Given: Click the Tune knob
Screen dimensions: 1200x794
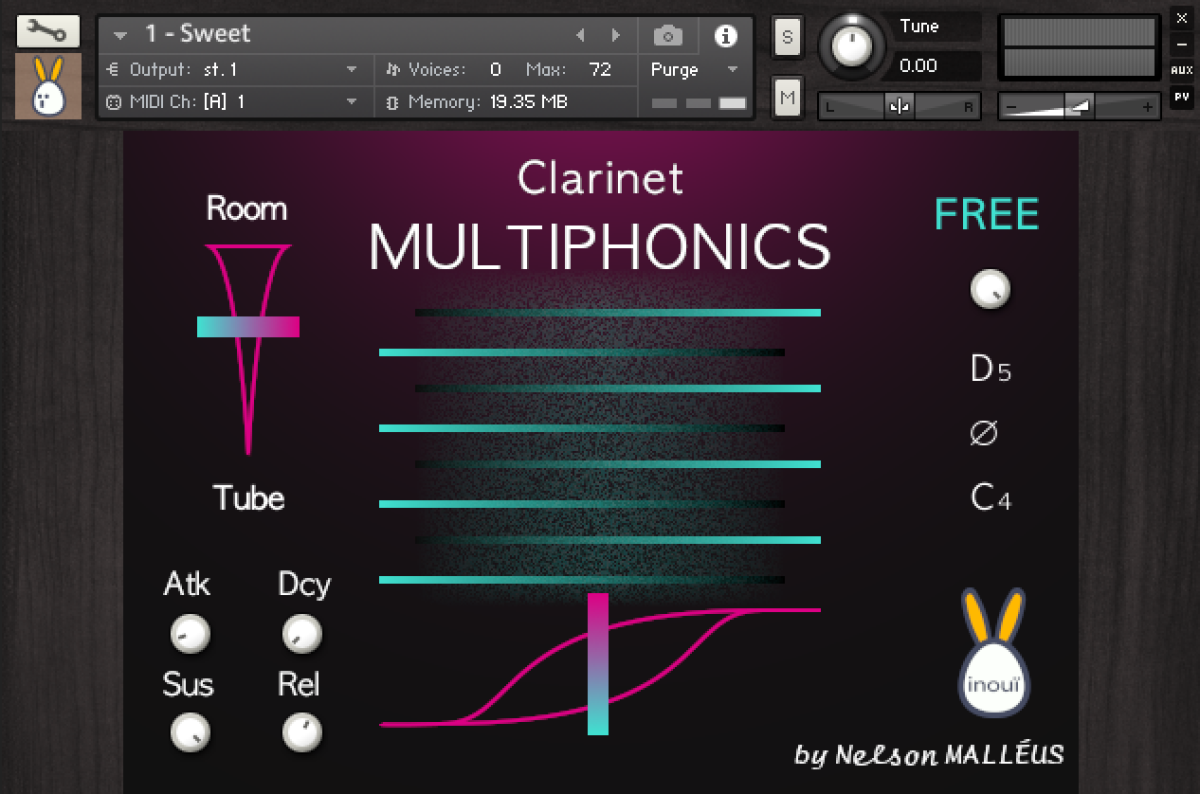Looking at the screenshot, I should click(x=851, y=45).
